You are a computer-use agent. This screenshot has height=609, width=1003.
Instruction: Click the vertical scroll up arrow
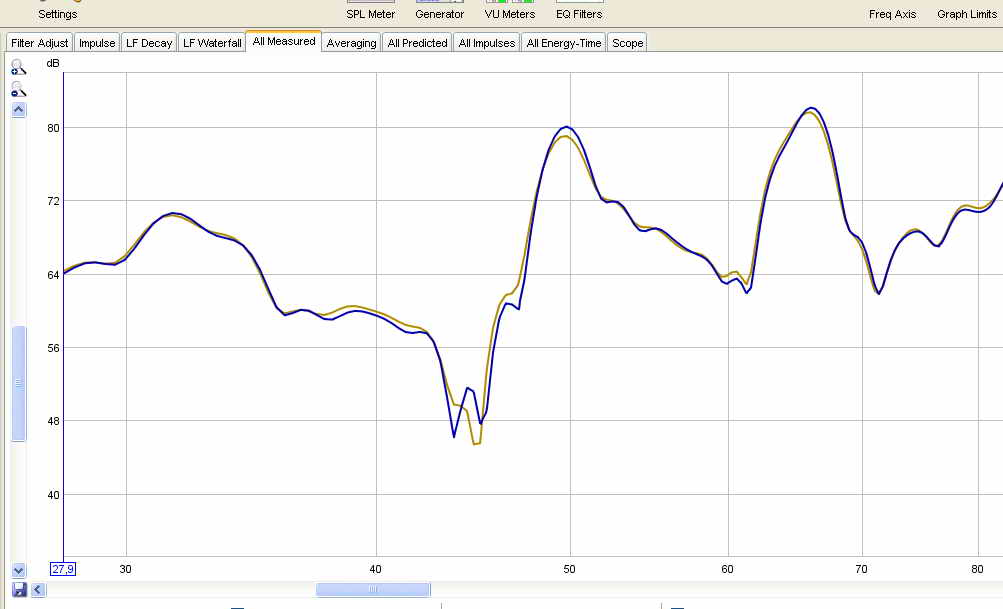click(x=19, y=110)
